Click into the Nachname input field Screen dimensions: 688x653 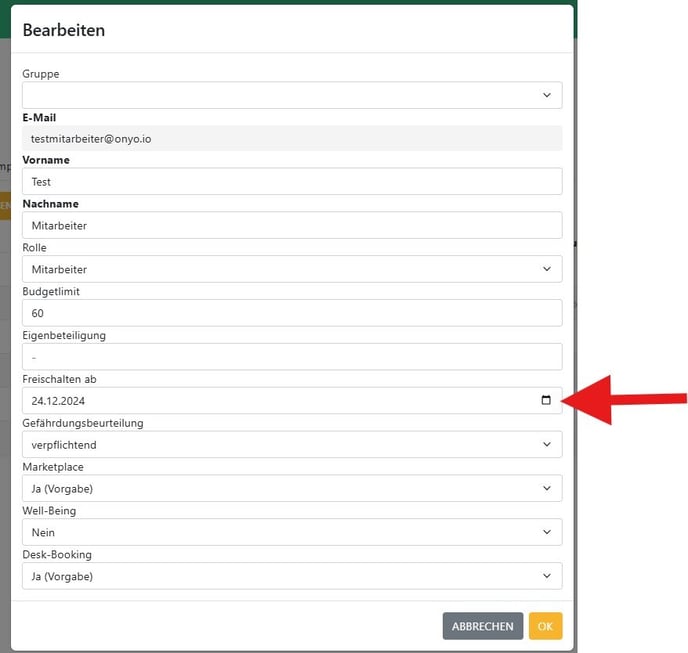pyautogui.click(x=292, y=225)
